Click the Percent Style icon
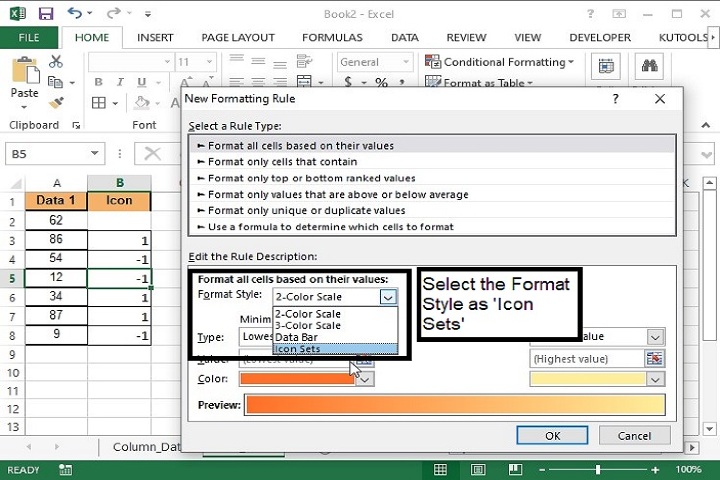The height and width of the screenshot is (480, 720). [x=381, y=83]
